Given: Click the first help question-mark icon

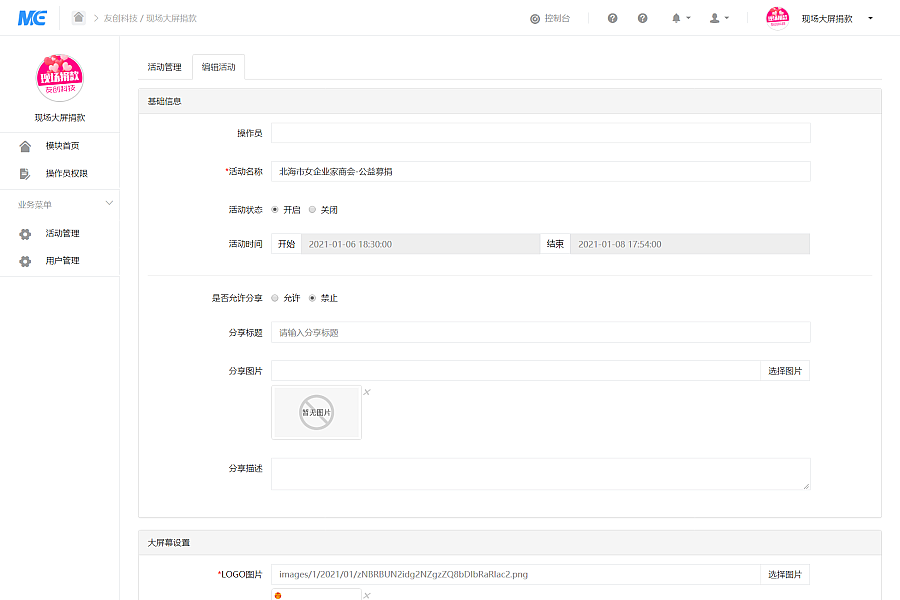Looking at the screenshot, I should coord(612,18).
